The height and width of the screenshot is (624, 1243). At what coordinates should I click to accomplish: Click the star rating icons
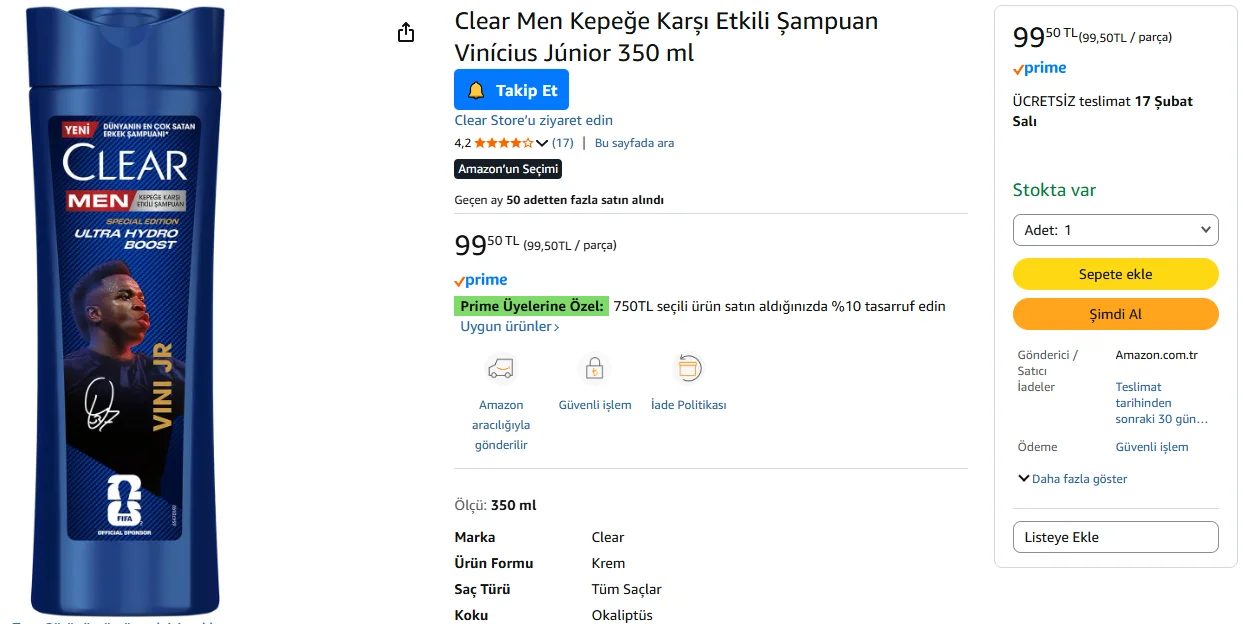point(503,143)
